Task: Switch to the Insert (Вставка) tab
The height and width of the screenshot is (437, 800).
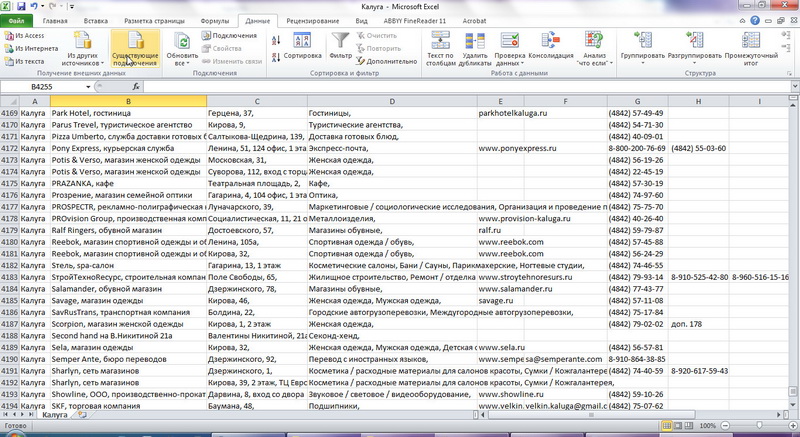Action: point(96,21)
